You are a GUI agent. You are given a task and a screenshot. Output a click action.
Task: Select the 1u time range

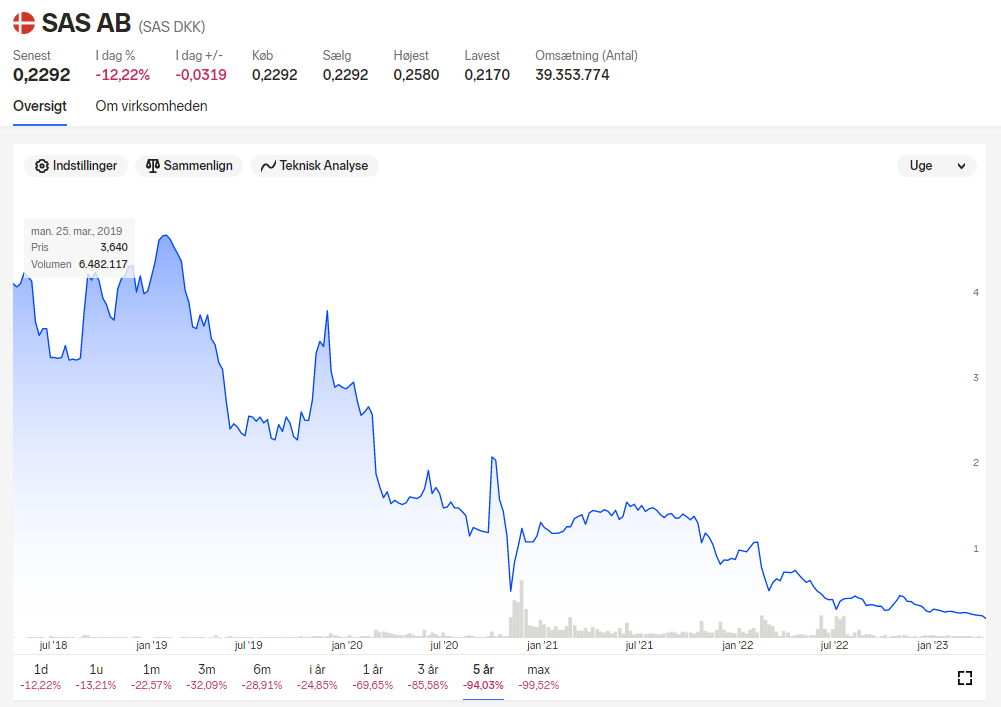[96, 677]
